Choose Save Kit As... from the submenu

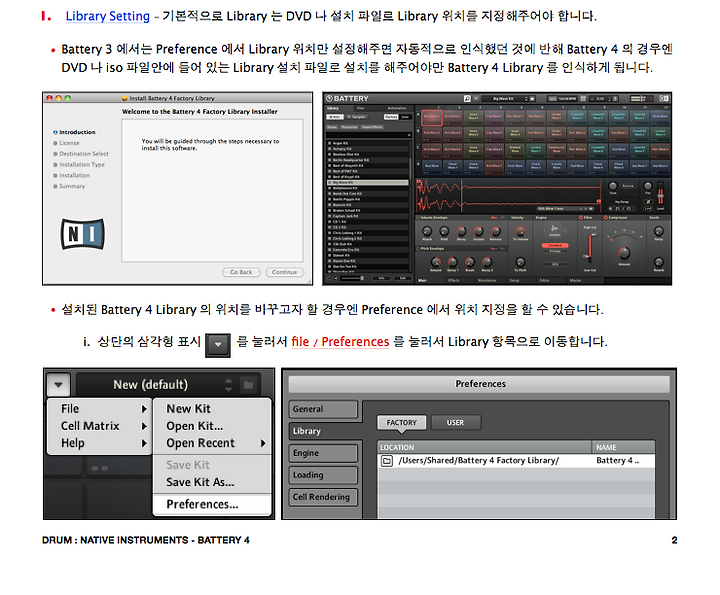point(212,482)
